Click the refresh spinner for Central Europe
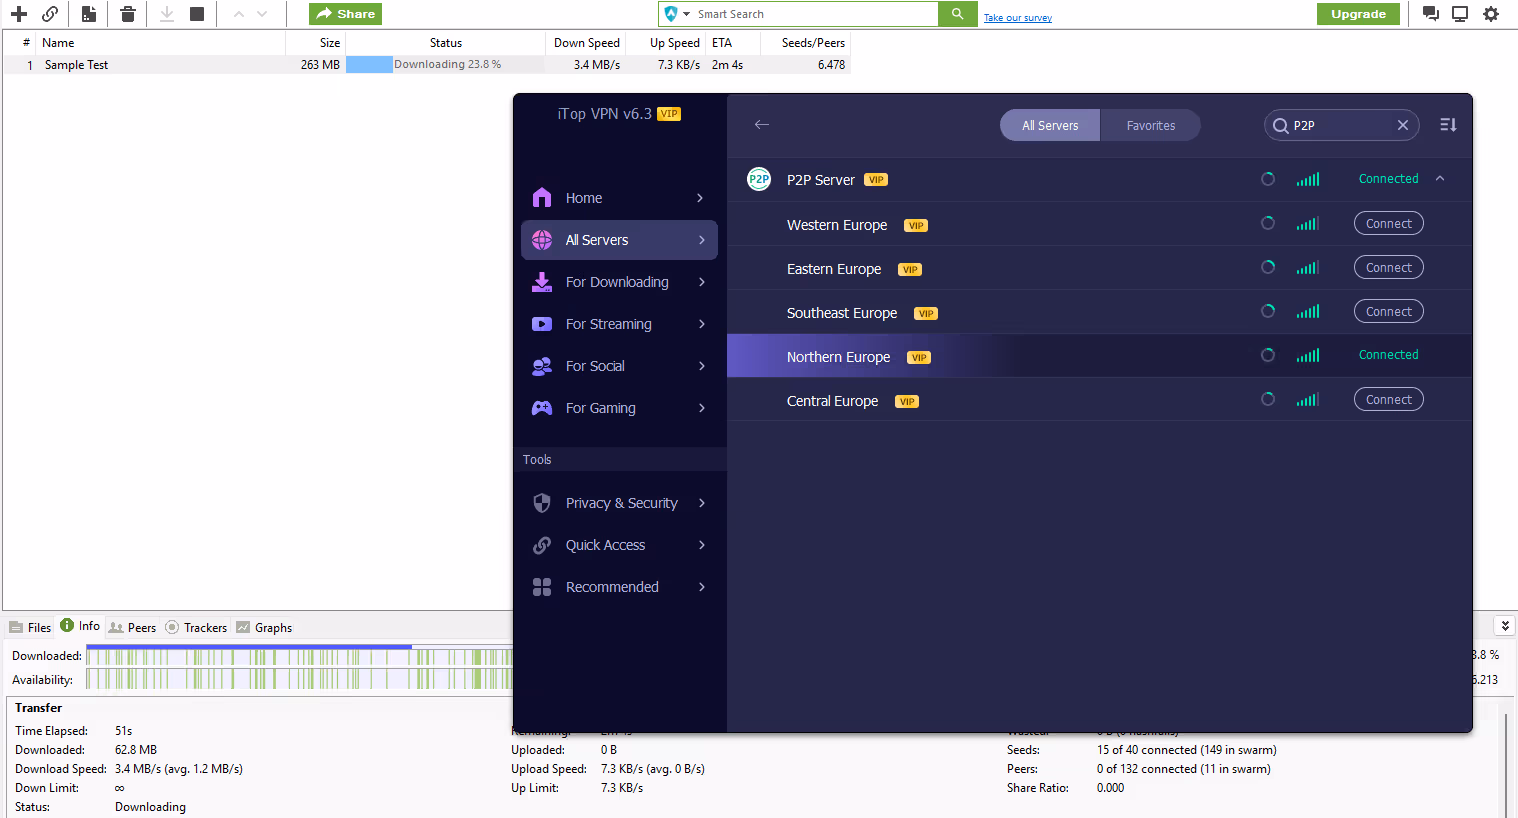 (x=1268, y=399)
